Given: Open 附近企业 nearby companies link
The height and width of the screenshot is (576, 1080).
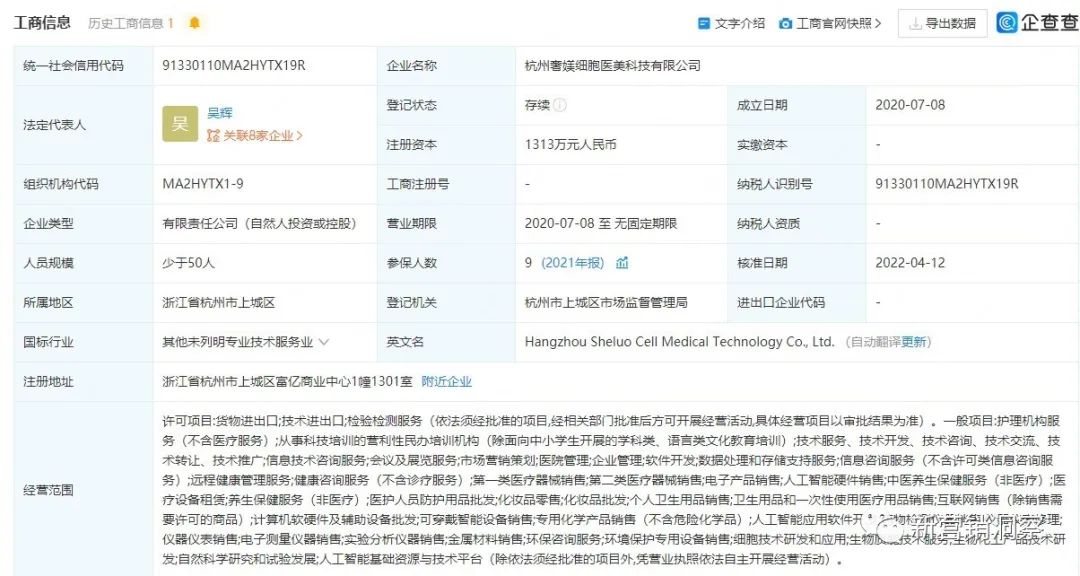Looking at the screenshot, I should 446,381.
